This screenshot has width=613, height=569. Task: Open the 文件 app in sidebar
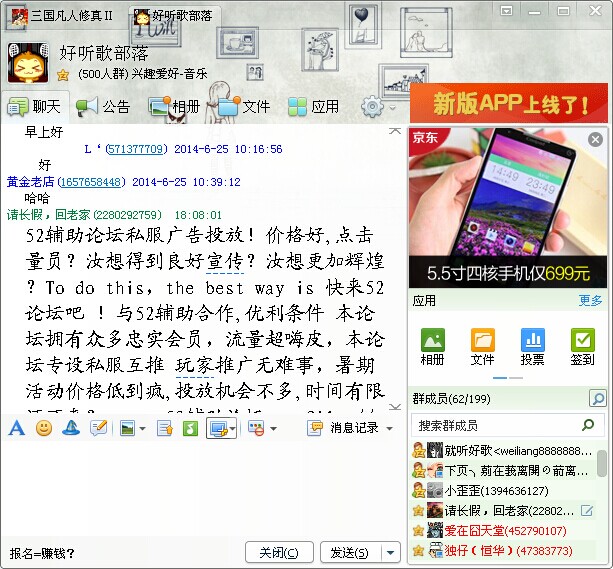[x=482, y=347]
